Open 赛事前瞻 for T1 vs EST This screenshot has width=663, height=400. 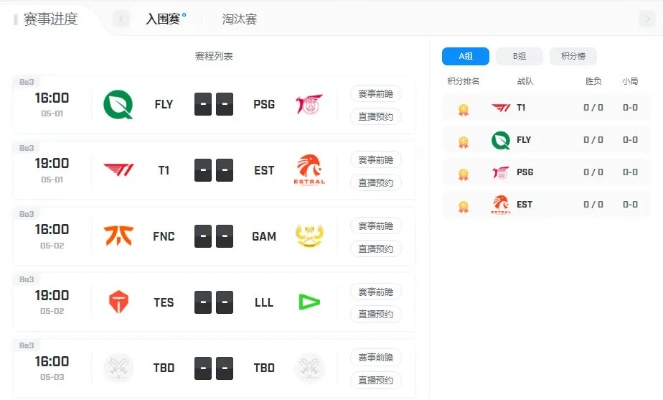pyautogui.click(x=376, y=160)
